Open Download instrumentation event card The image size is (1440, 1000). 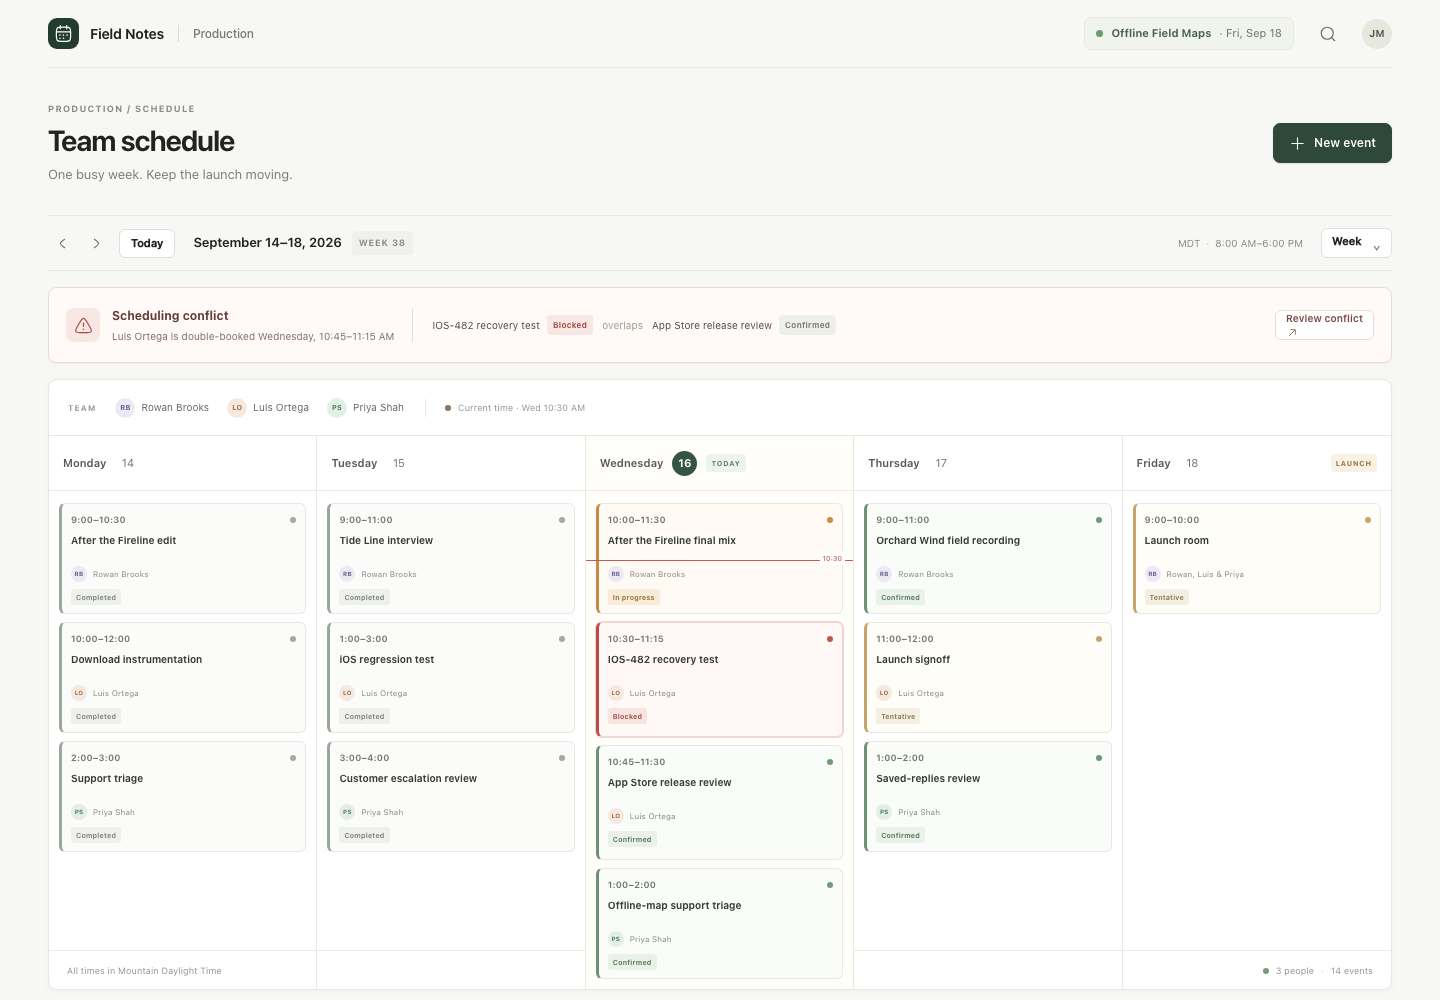pos(183,677)
